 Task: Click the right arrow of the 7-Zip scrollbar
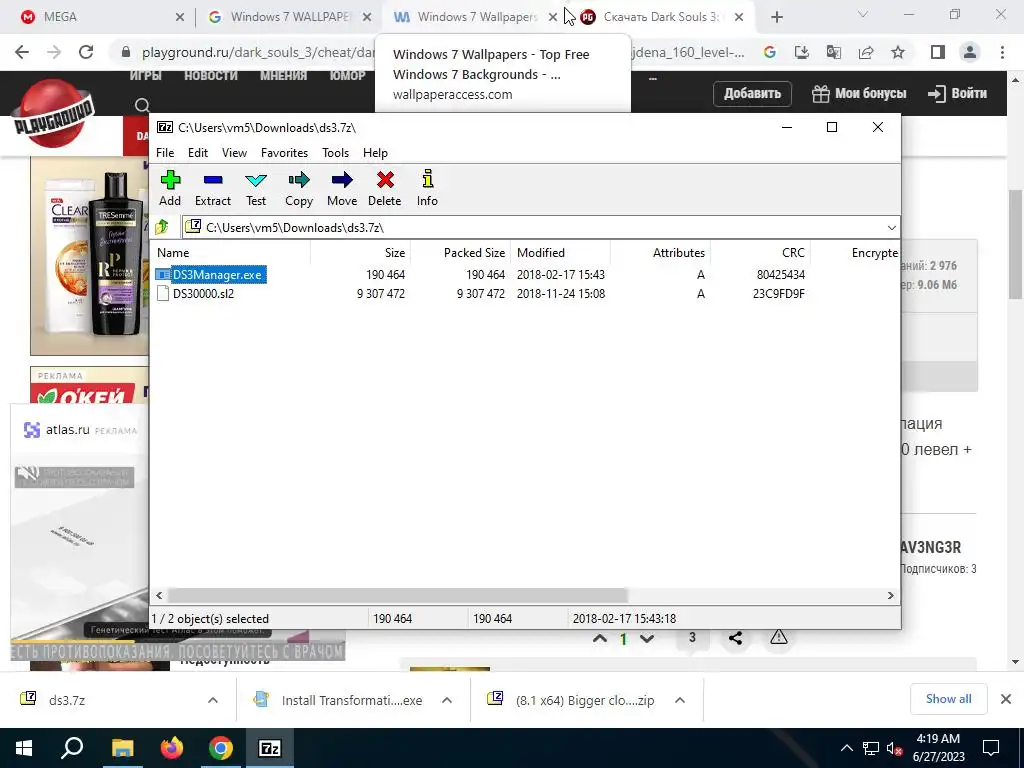click(890, 595)
